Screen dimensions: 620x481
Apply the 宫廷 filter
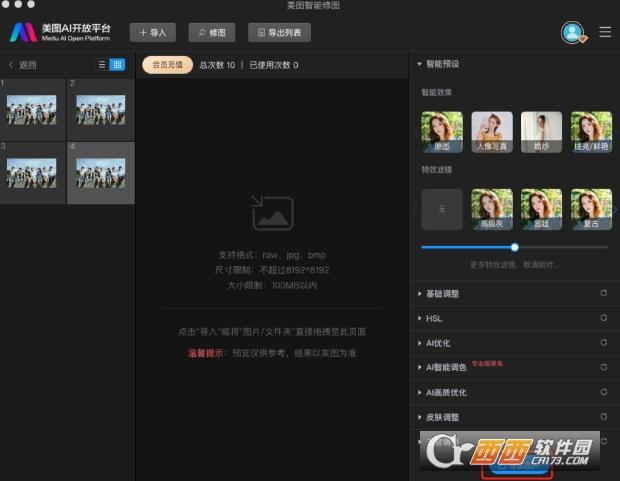coord(541,209)
